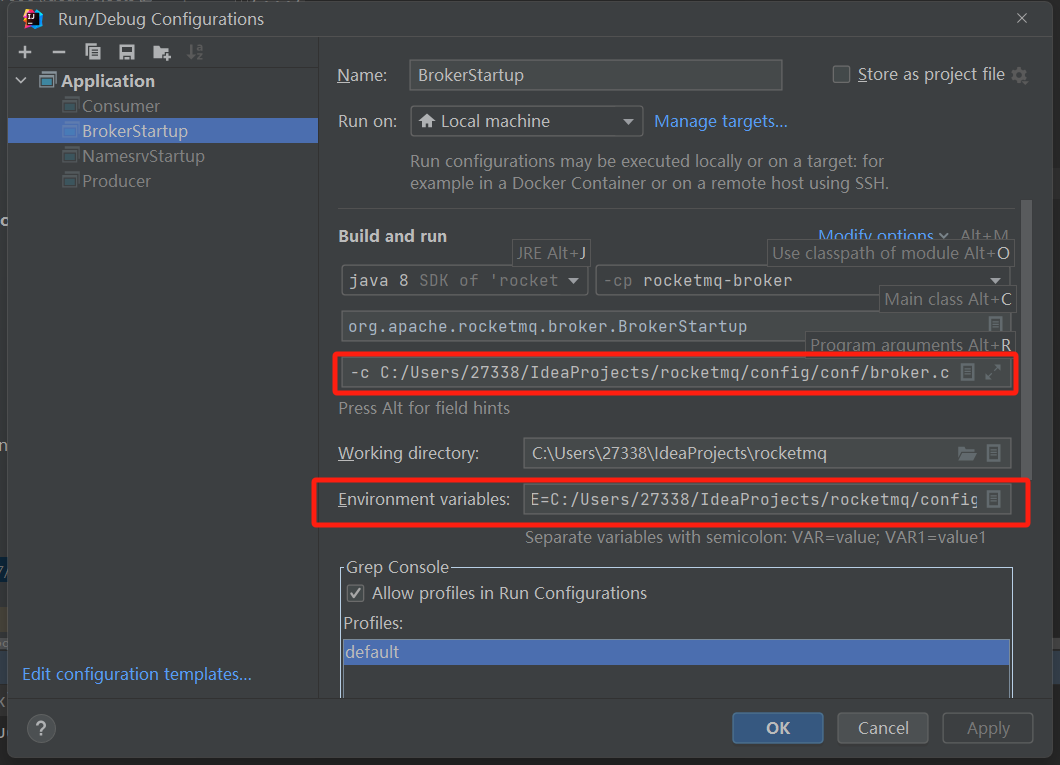Save configuration with the floppy-disk icon

point(126,52)
